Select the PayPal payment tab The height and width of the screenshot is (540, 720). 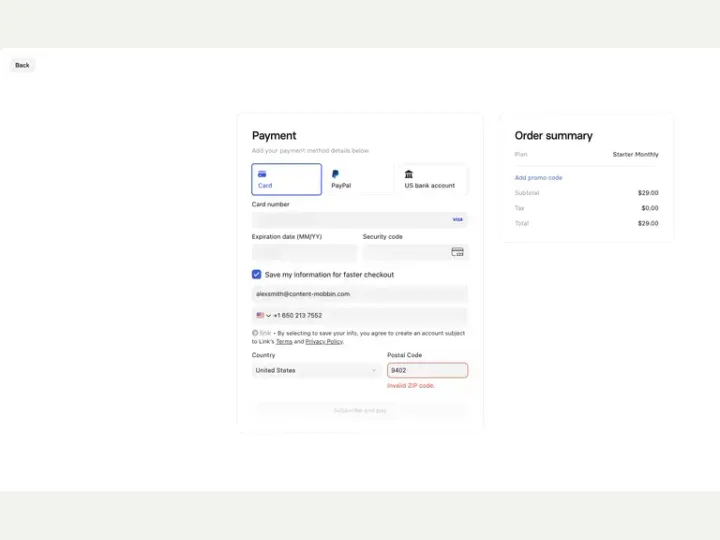359,179
